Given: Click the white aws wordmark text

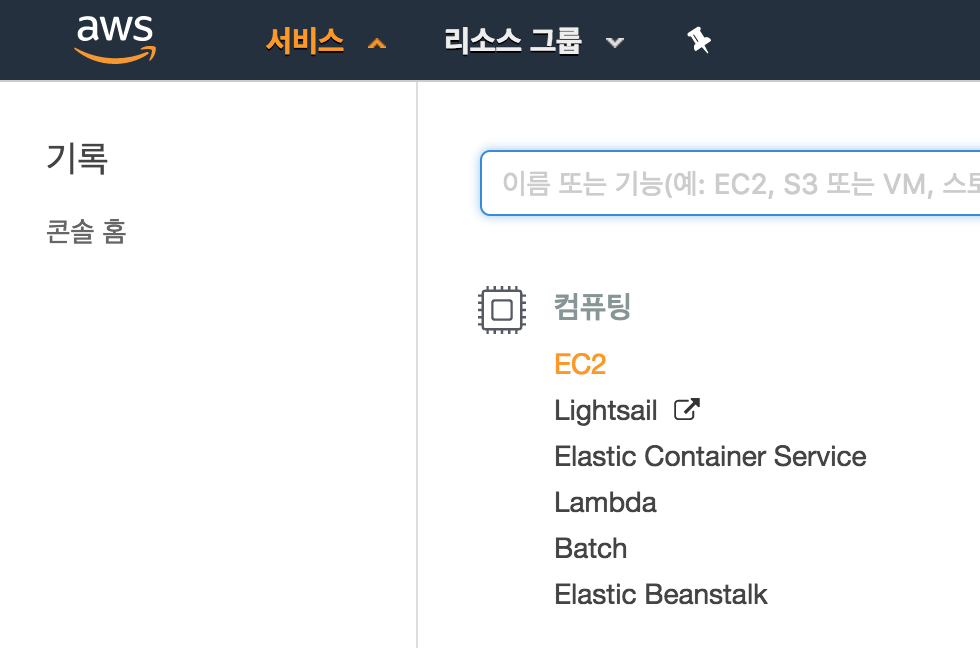Looking at the screenshot, I should point(115,29).
